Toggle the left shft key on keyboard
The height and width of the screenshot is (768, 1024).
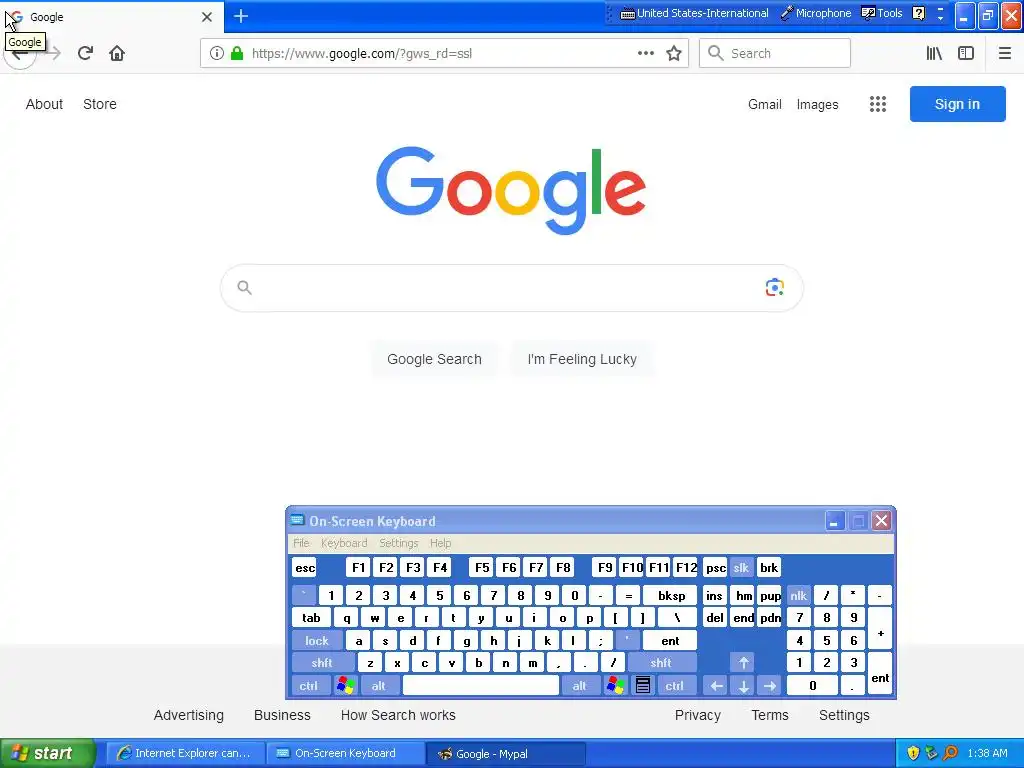coord(322,663)
